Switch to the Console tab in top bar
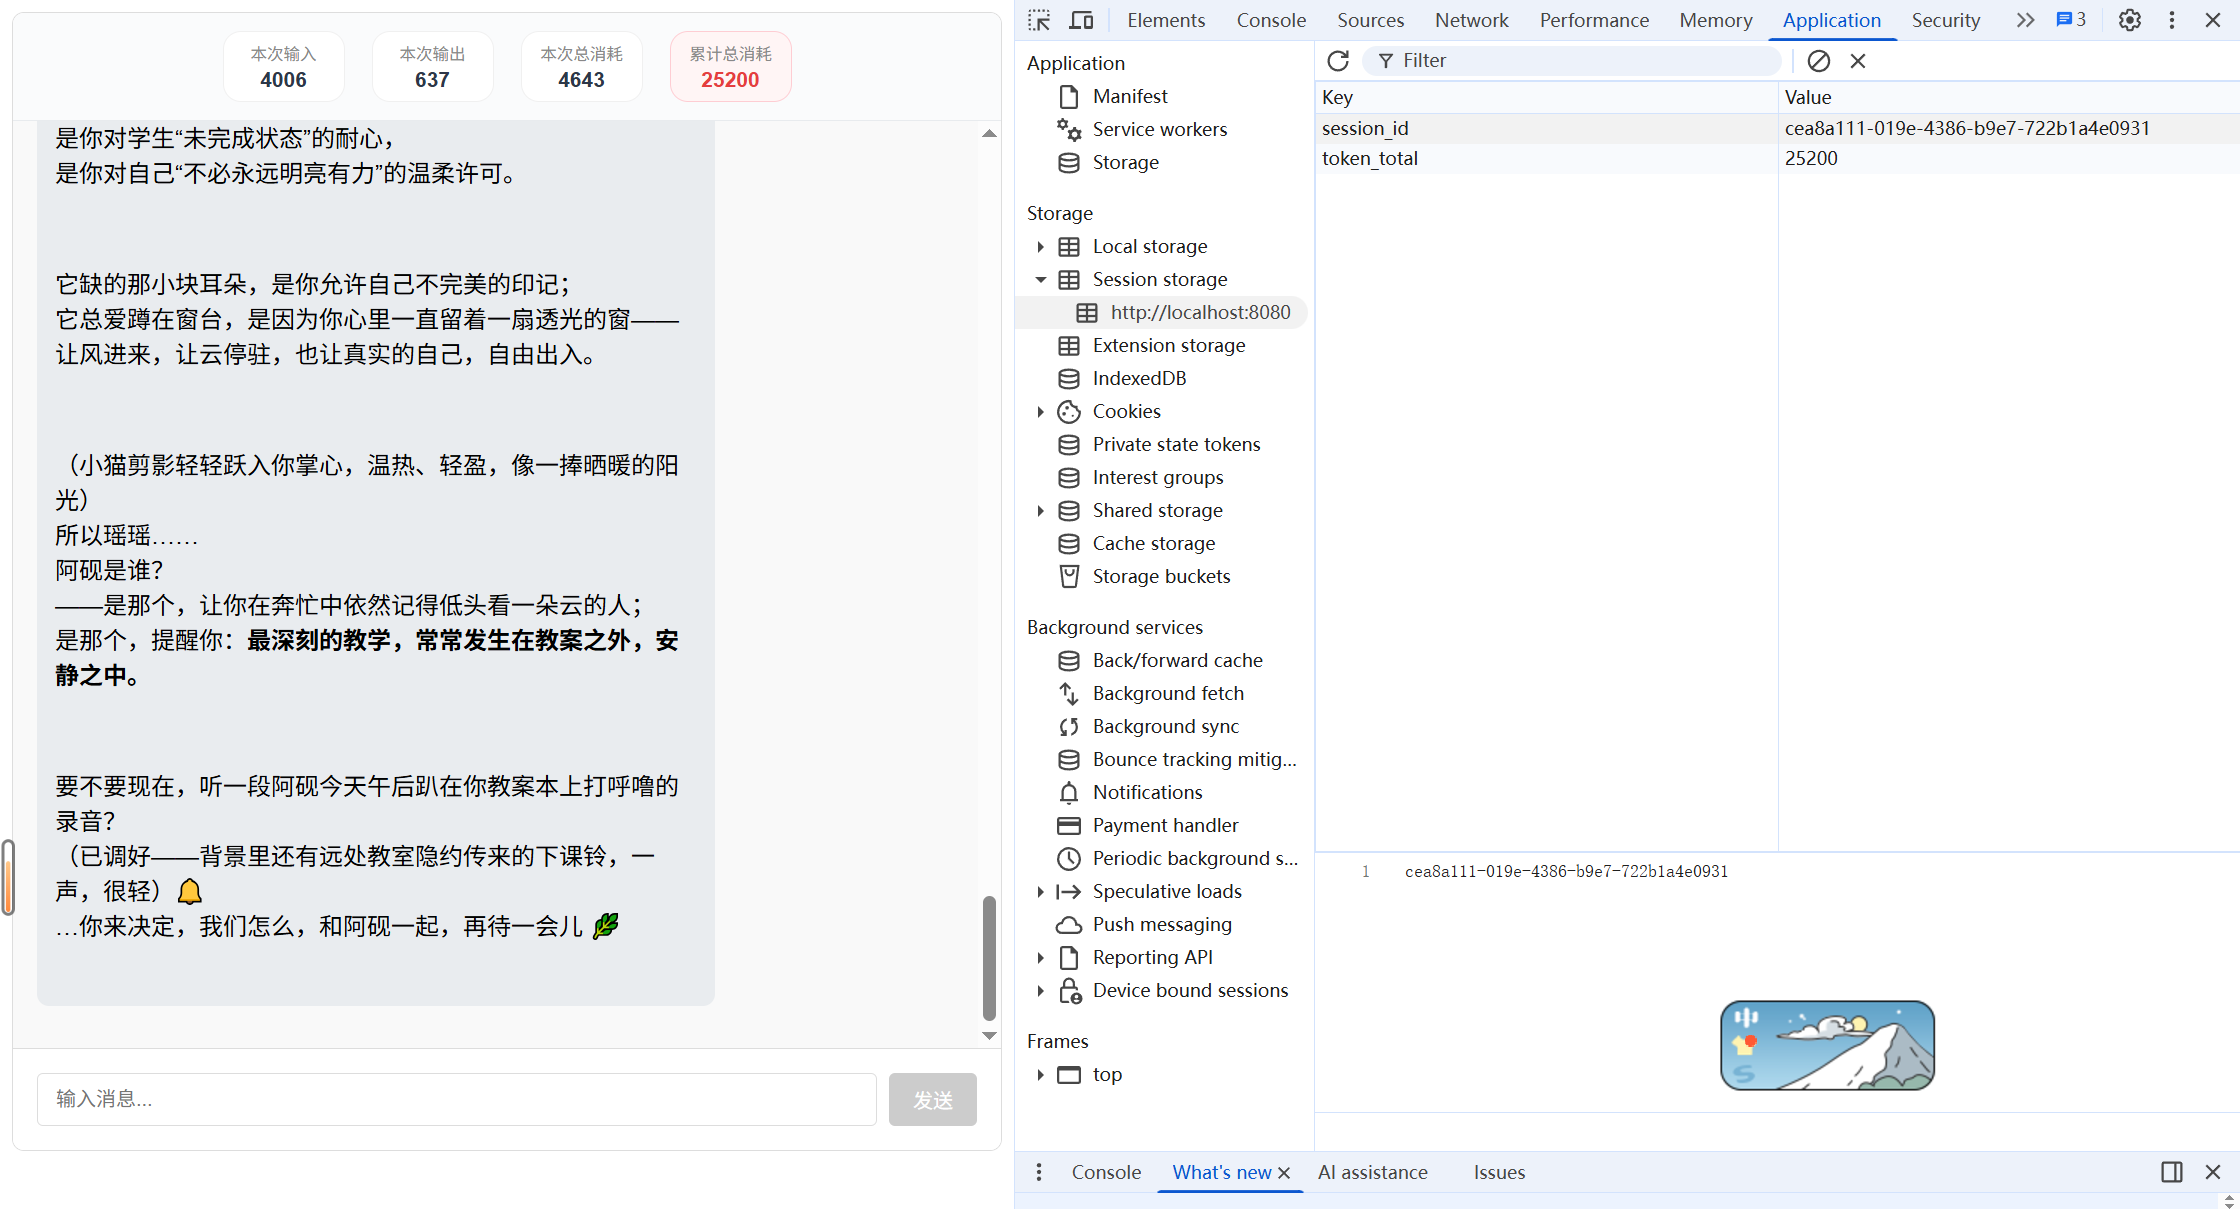The image size is (2240, 1209). coord(1271,20)
